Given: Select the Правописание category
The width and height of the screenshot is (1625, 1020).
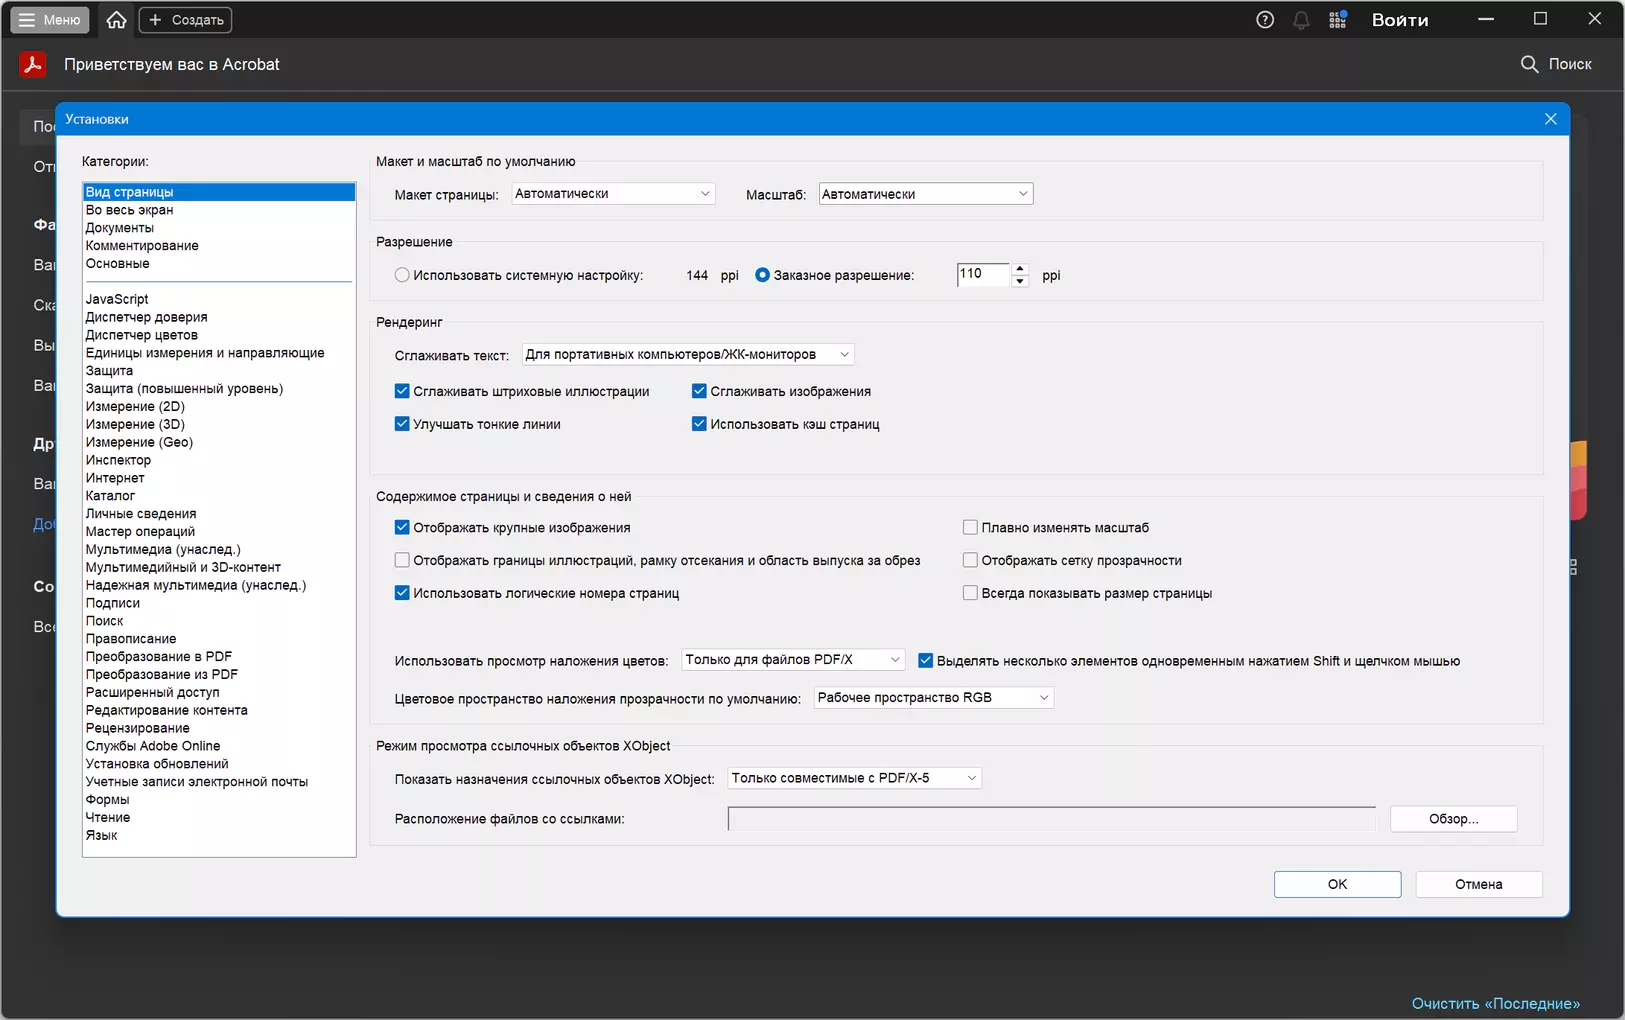Looking at the screenshot, I should [219, 639].
